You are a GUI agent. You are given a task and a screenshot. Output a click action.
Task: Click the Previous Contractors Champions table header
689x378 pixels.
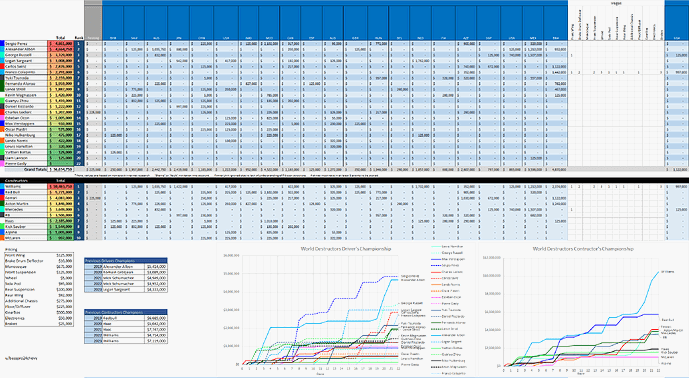click(x=126, y=312)
